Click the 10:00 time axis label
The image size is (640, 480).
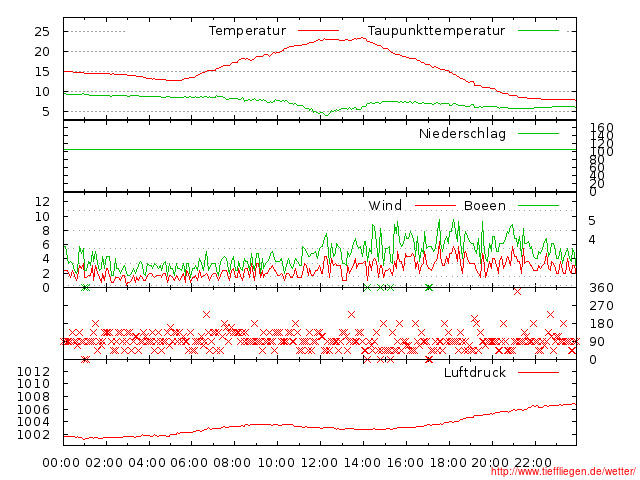click(x=276, y=463)
